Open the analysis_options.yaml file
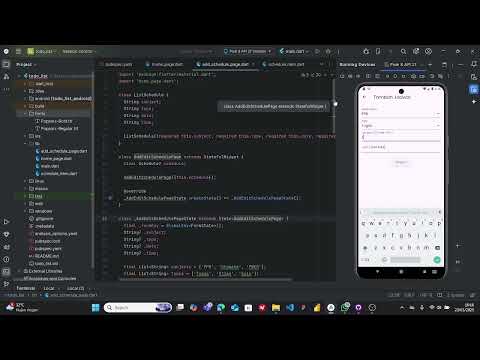480x360 pixels. [x=53, y=234]
